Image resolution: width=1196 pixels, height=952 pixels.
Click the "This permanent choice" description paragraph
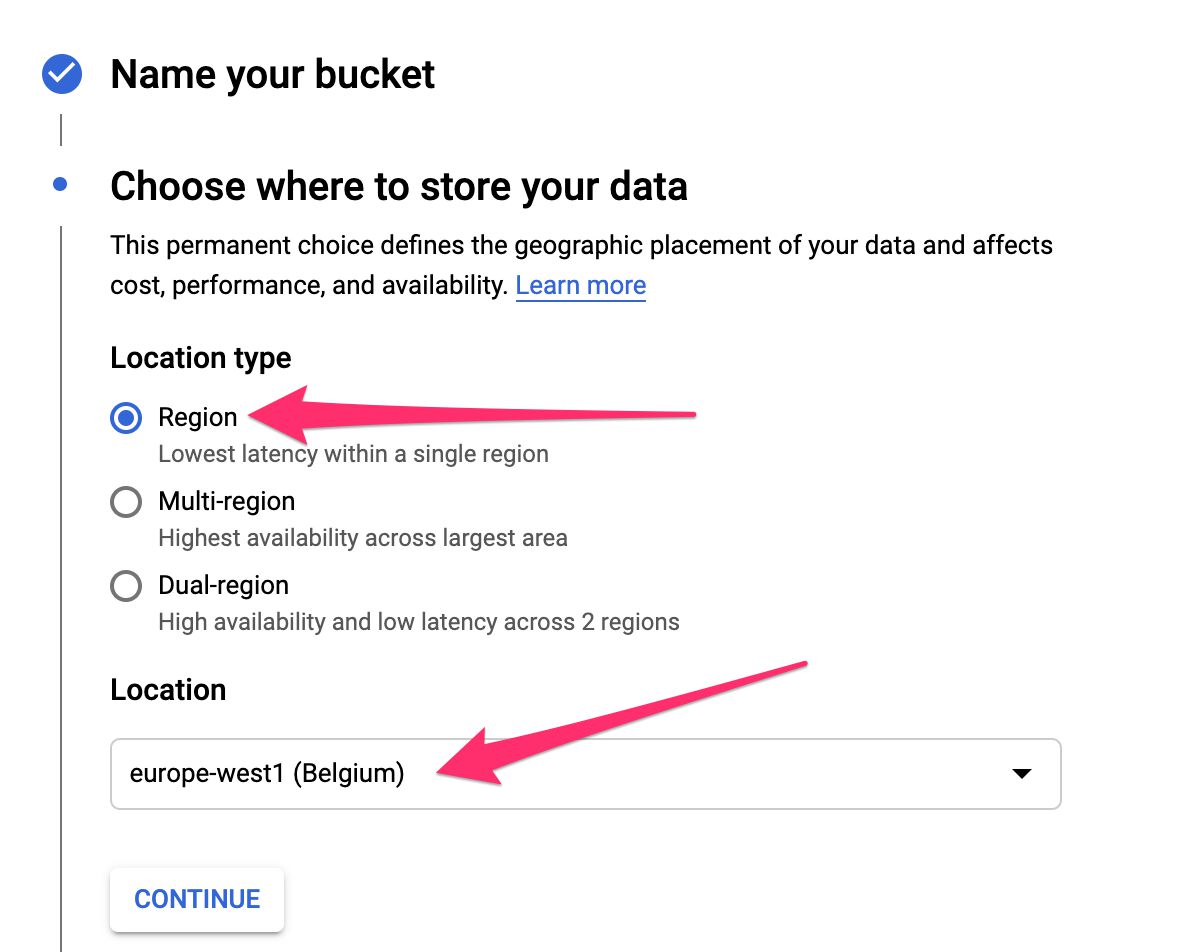pyautogui.click(x=581, y=265)
